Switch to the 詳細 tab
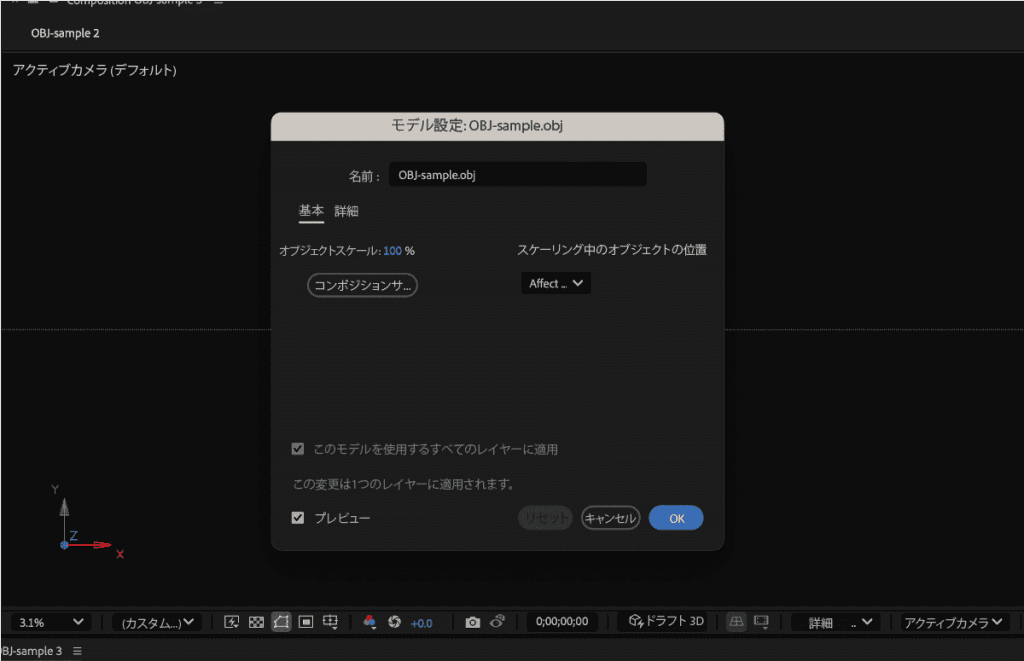The image size is (1024, 661). (346, 211)
